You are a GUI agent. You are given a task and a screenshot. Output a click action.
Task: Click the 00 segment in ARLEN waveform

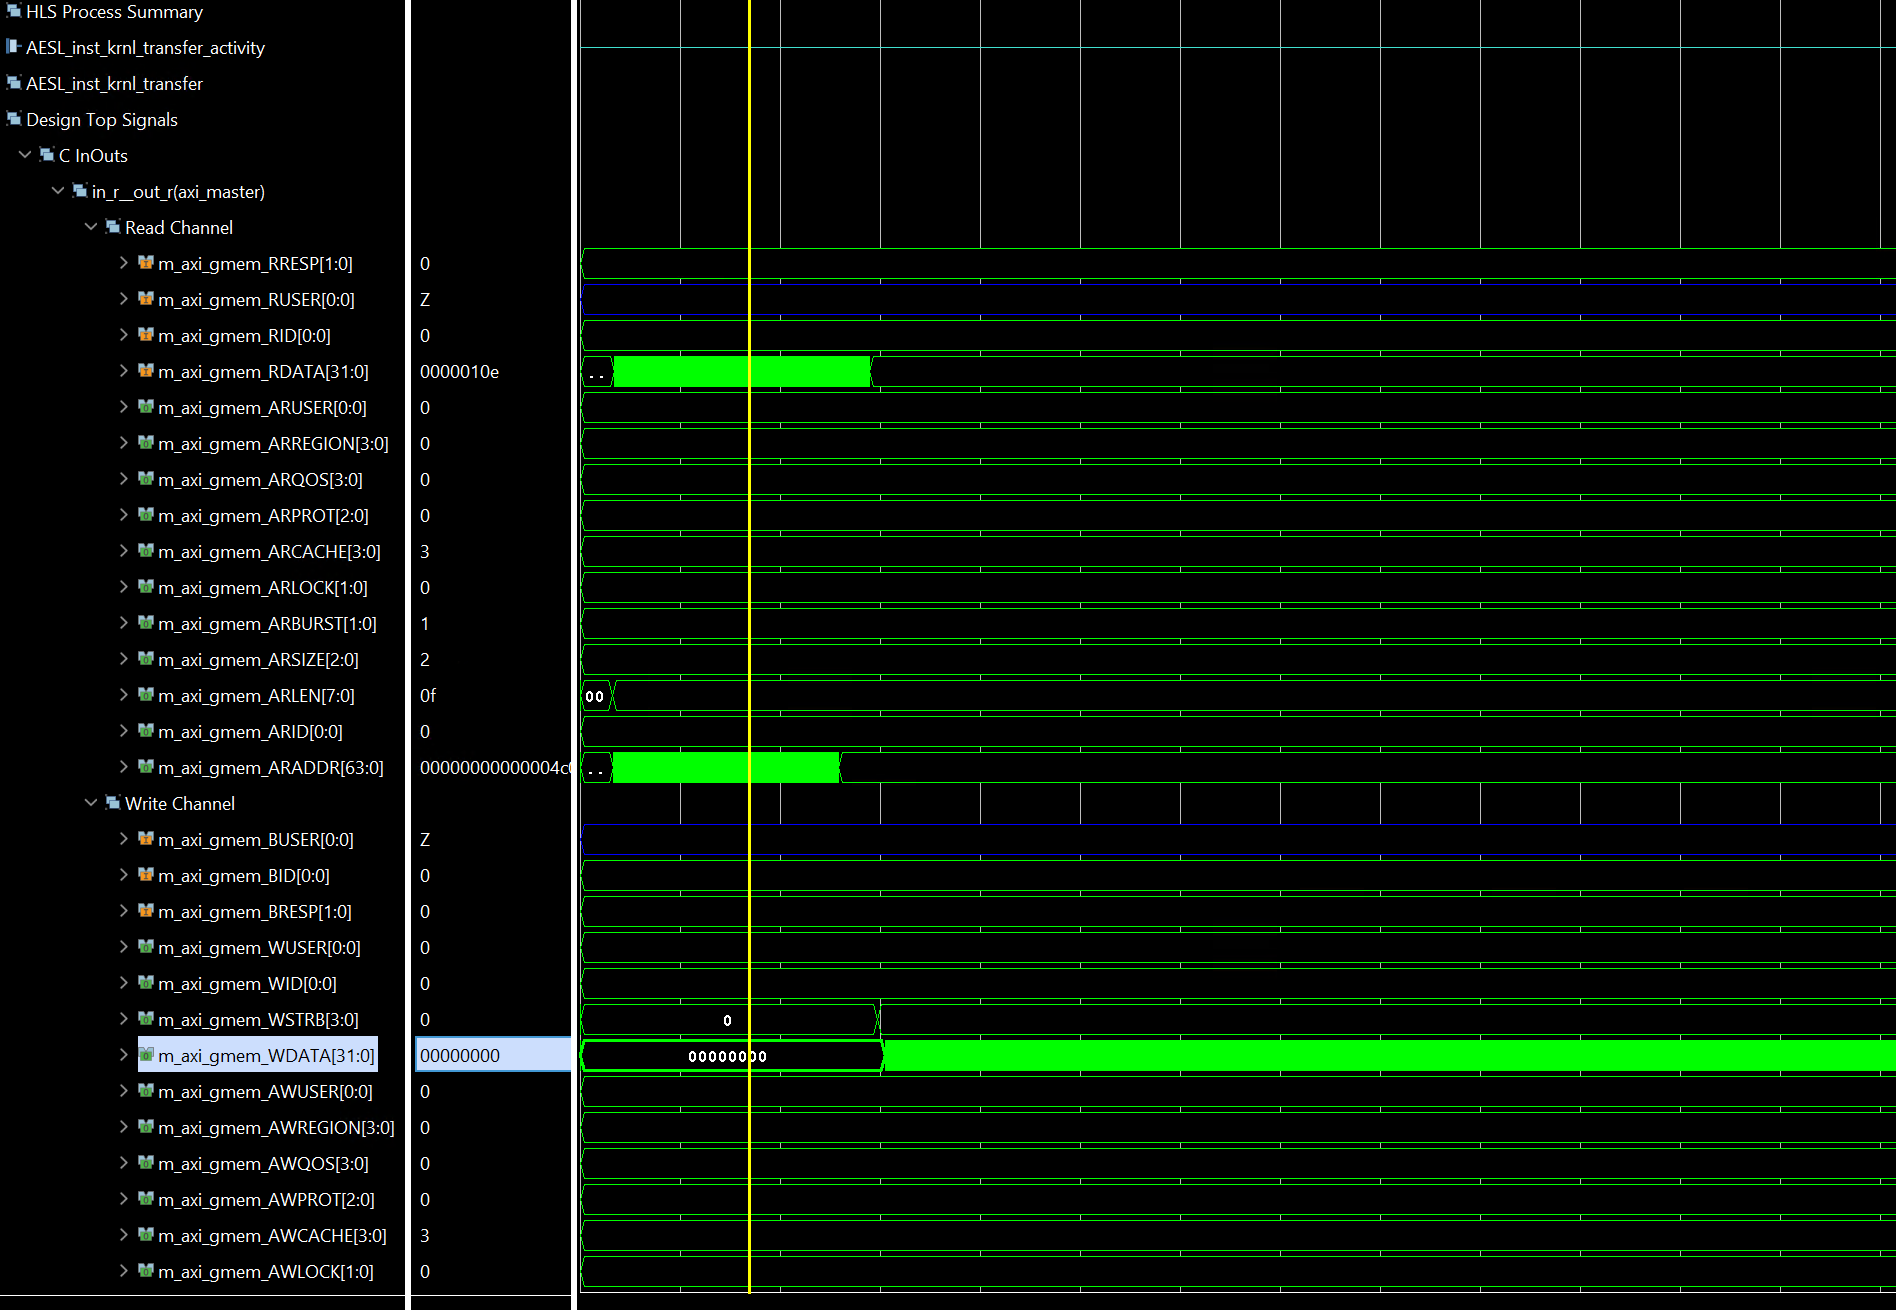pyautogui.click(x=595, y=696)
